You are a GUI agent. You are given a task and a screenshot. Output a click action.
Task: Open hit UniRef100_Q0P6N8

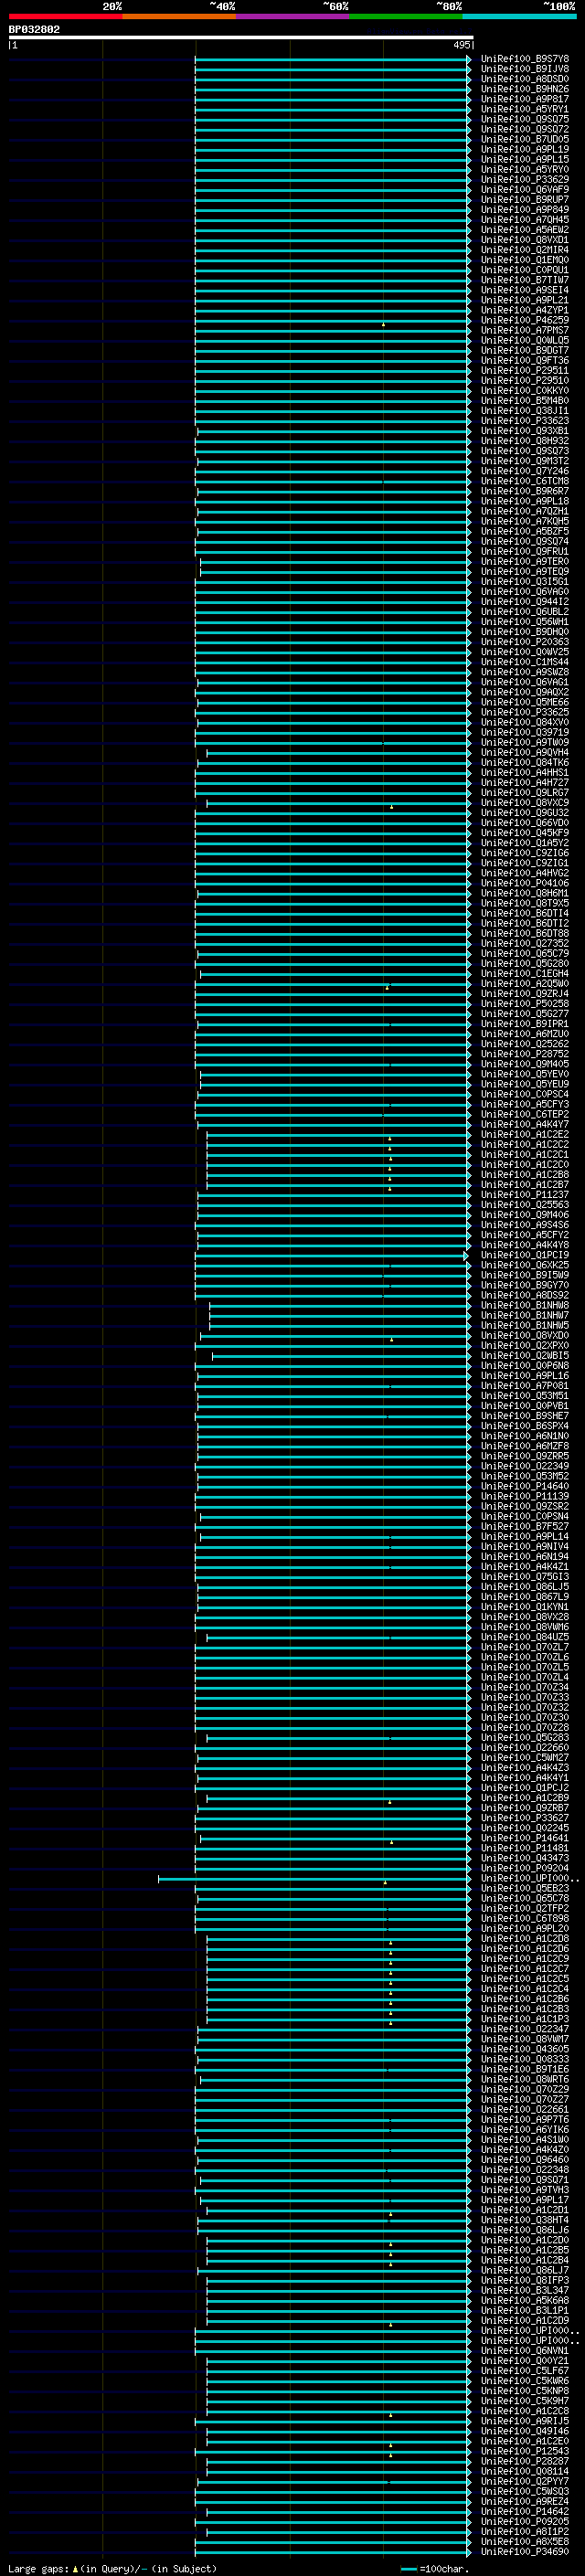click(x=525, y=1366)
